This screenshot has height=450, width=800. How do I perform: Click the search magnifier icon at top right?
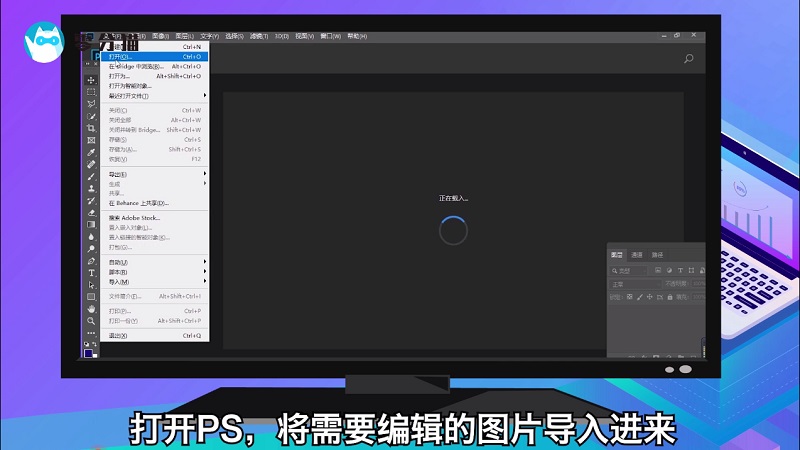(x=688, y=59)
